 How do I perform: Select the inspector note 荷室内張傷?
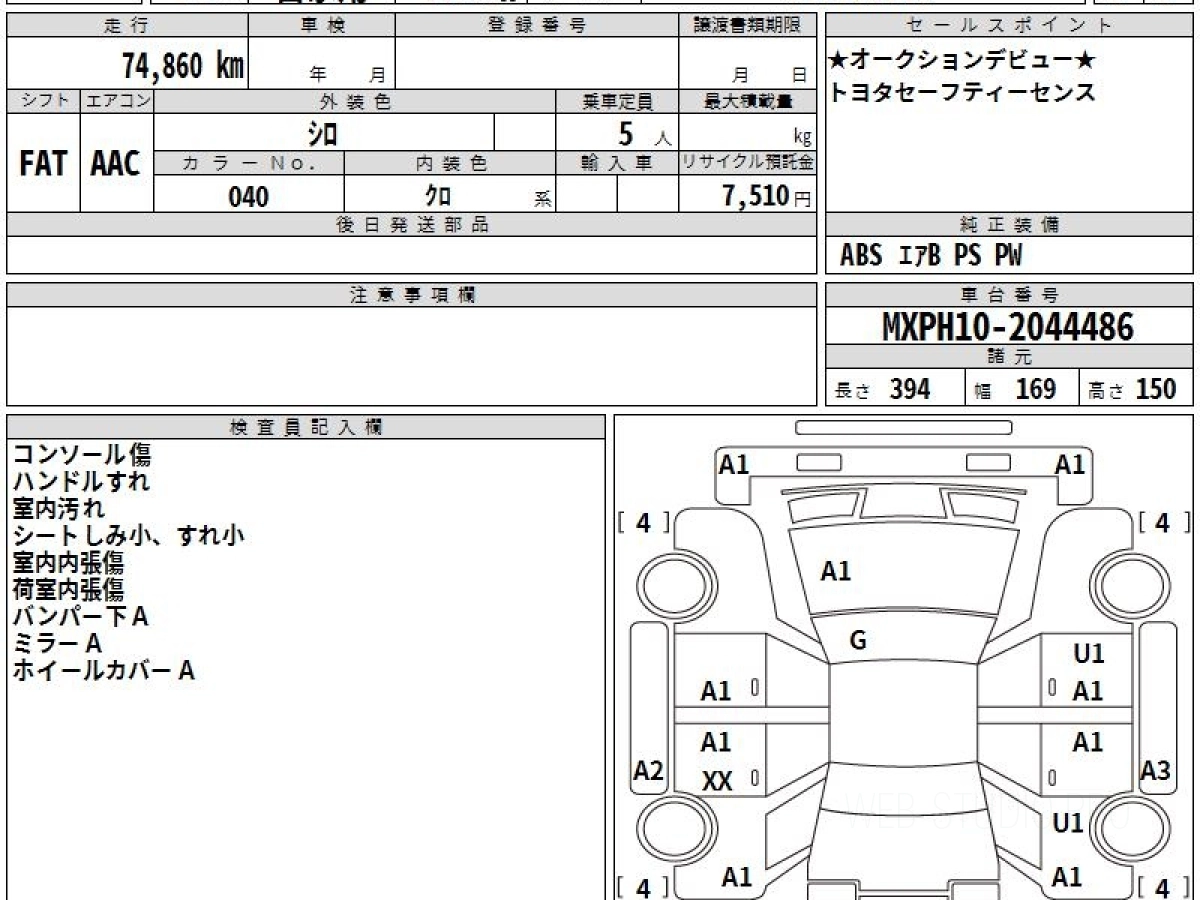pos(68,590)
